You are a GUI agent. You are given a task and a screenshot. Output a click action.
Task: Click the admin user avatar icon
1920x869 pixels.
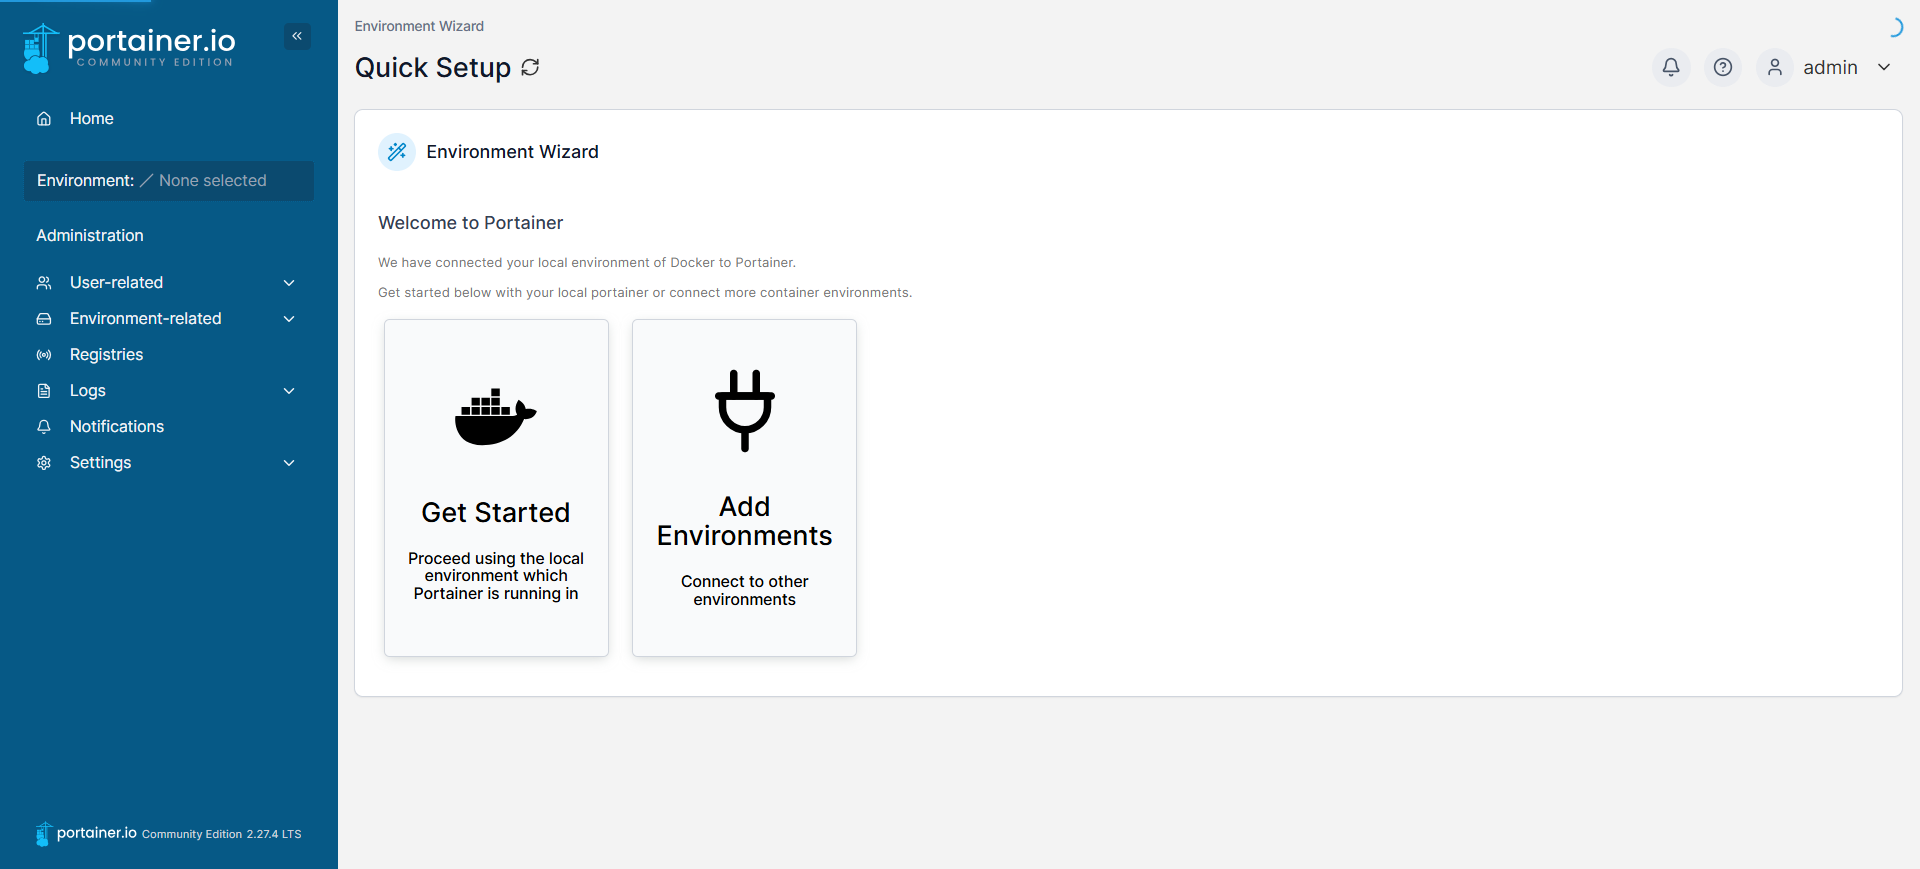coord(1775,67)
